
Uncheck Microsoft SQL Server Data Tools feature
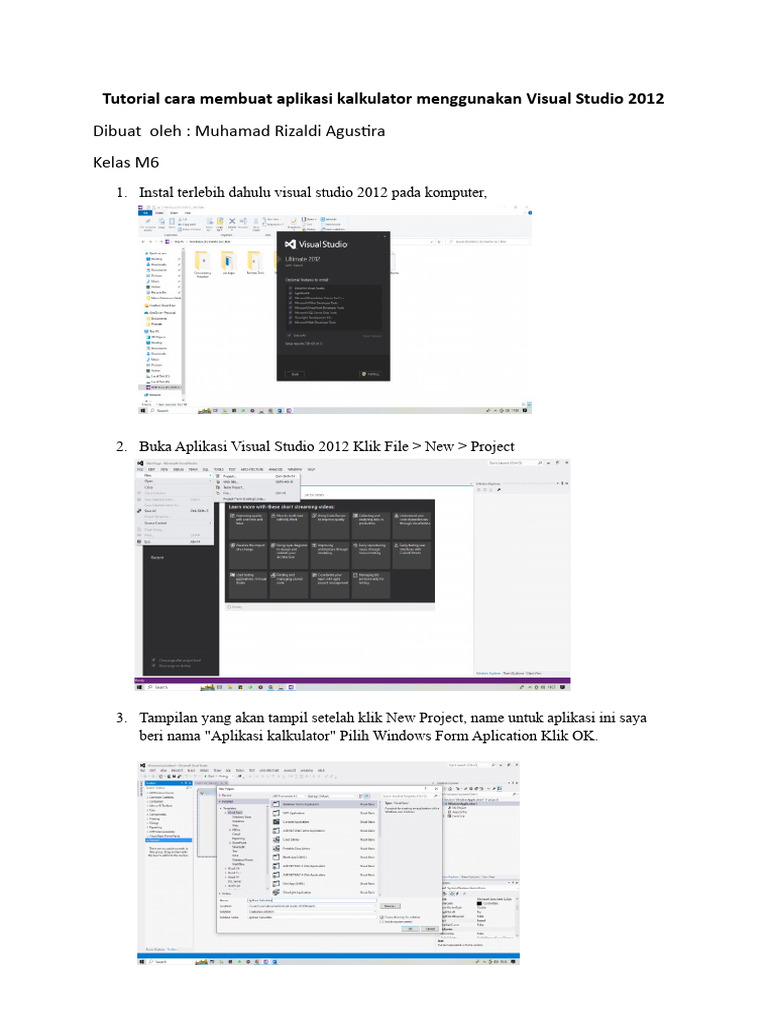click(x=290, y=313)
